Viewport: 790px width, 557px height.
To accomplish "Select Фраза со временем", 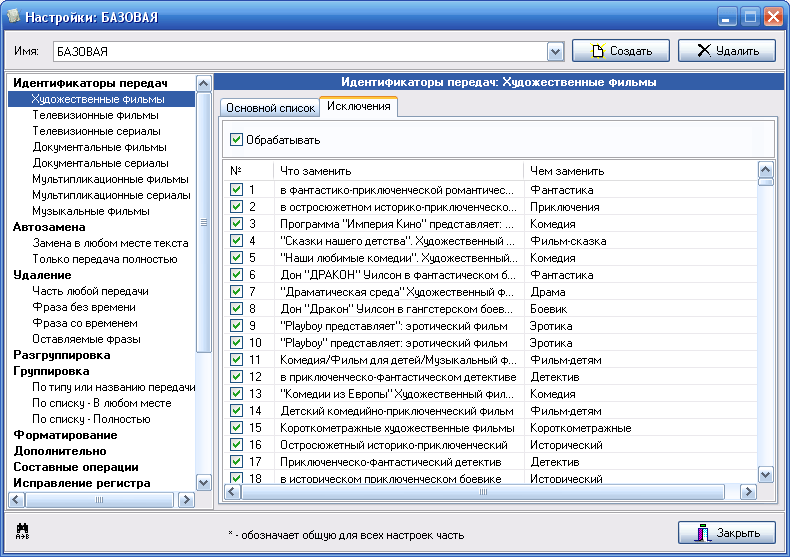I will pyautogui.click(x=85, y=323).
